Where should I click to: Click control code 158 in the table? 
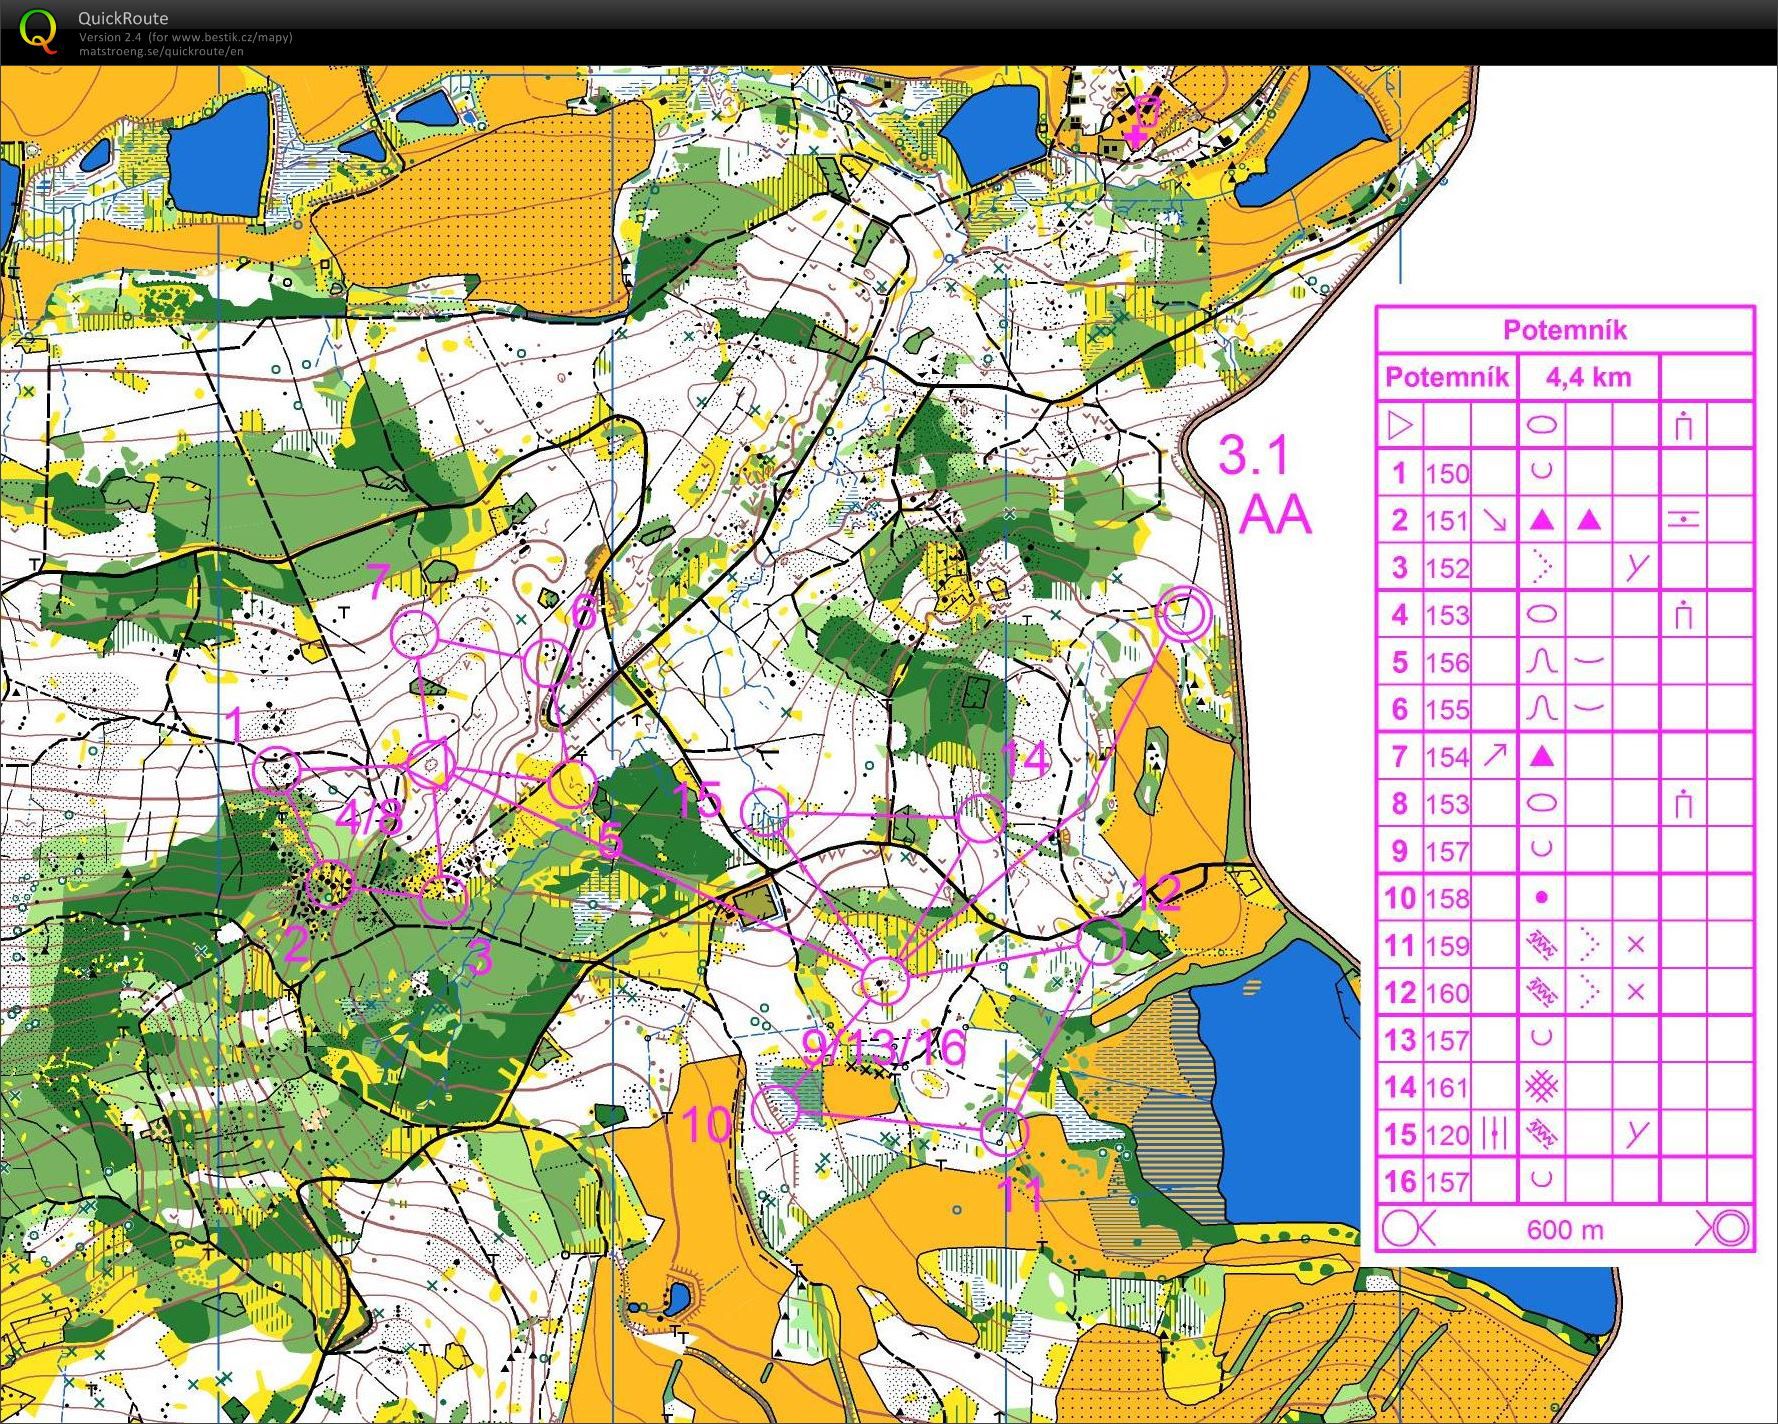point(1447,898)
